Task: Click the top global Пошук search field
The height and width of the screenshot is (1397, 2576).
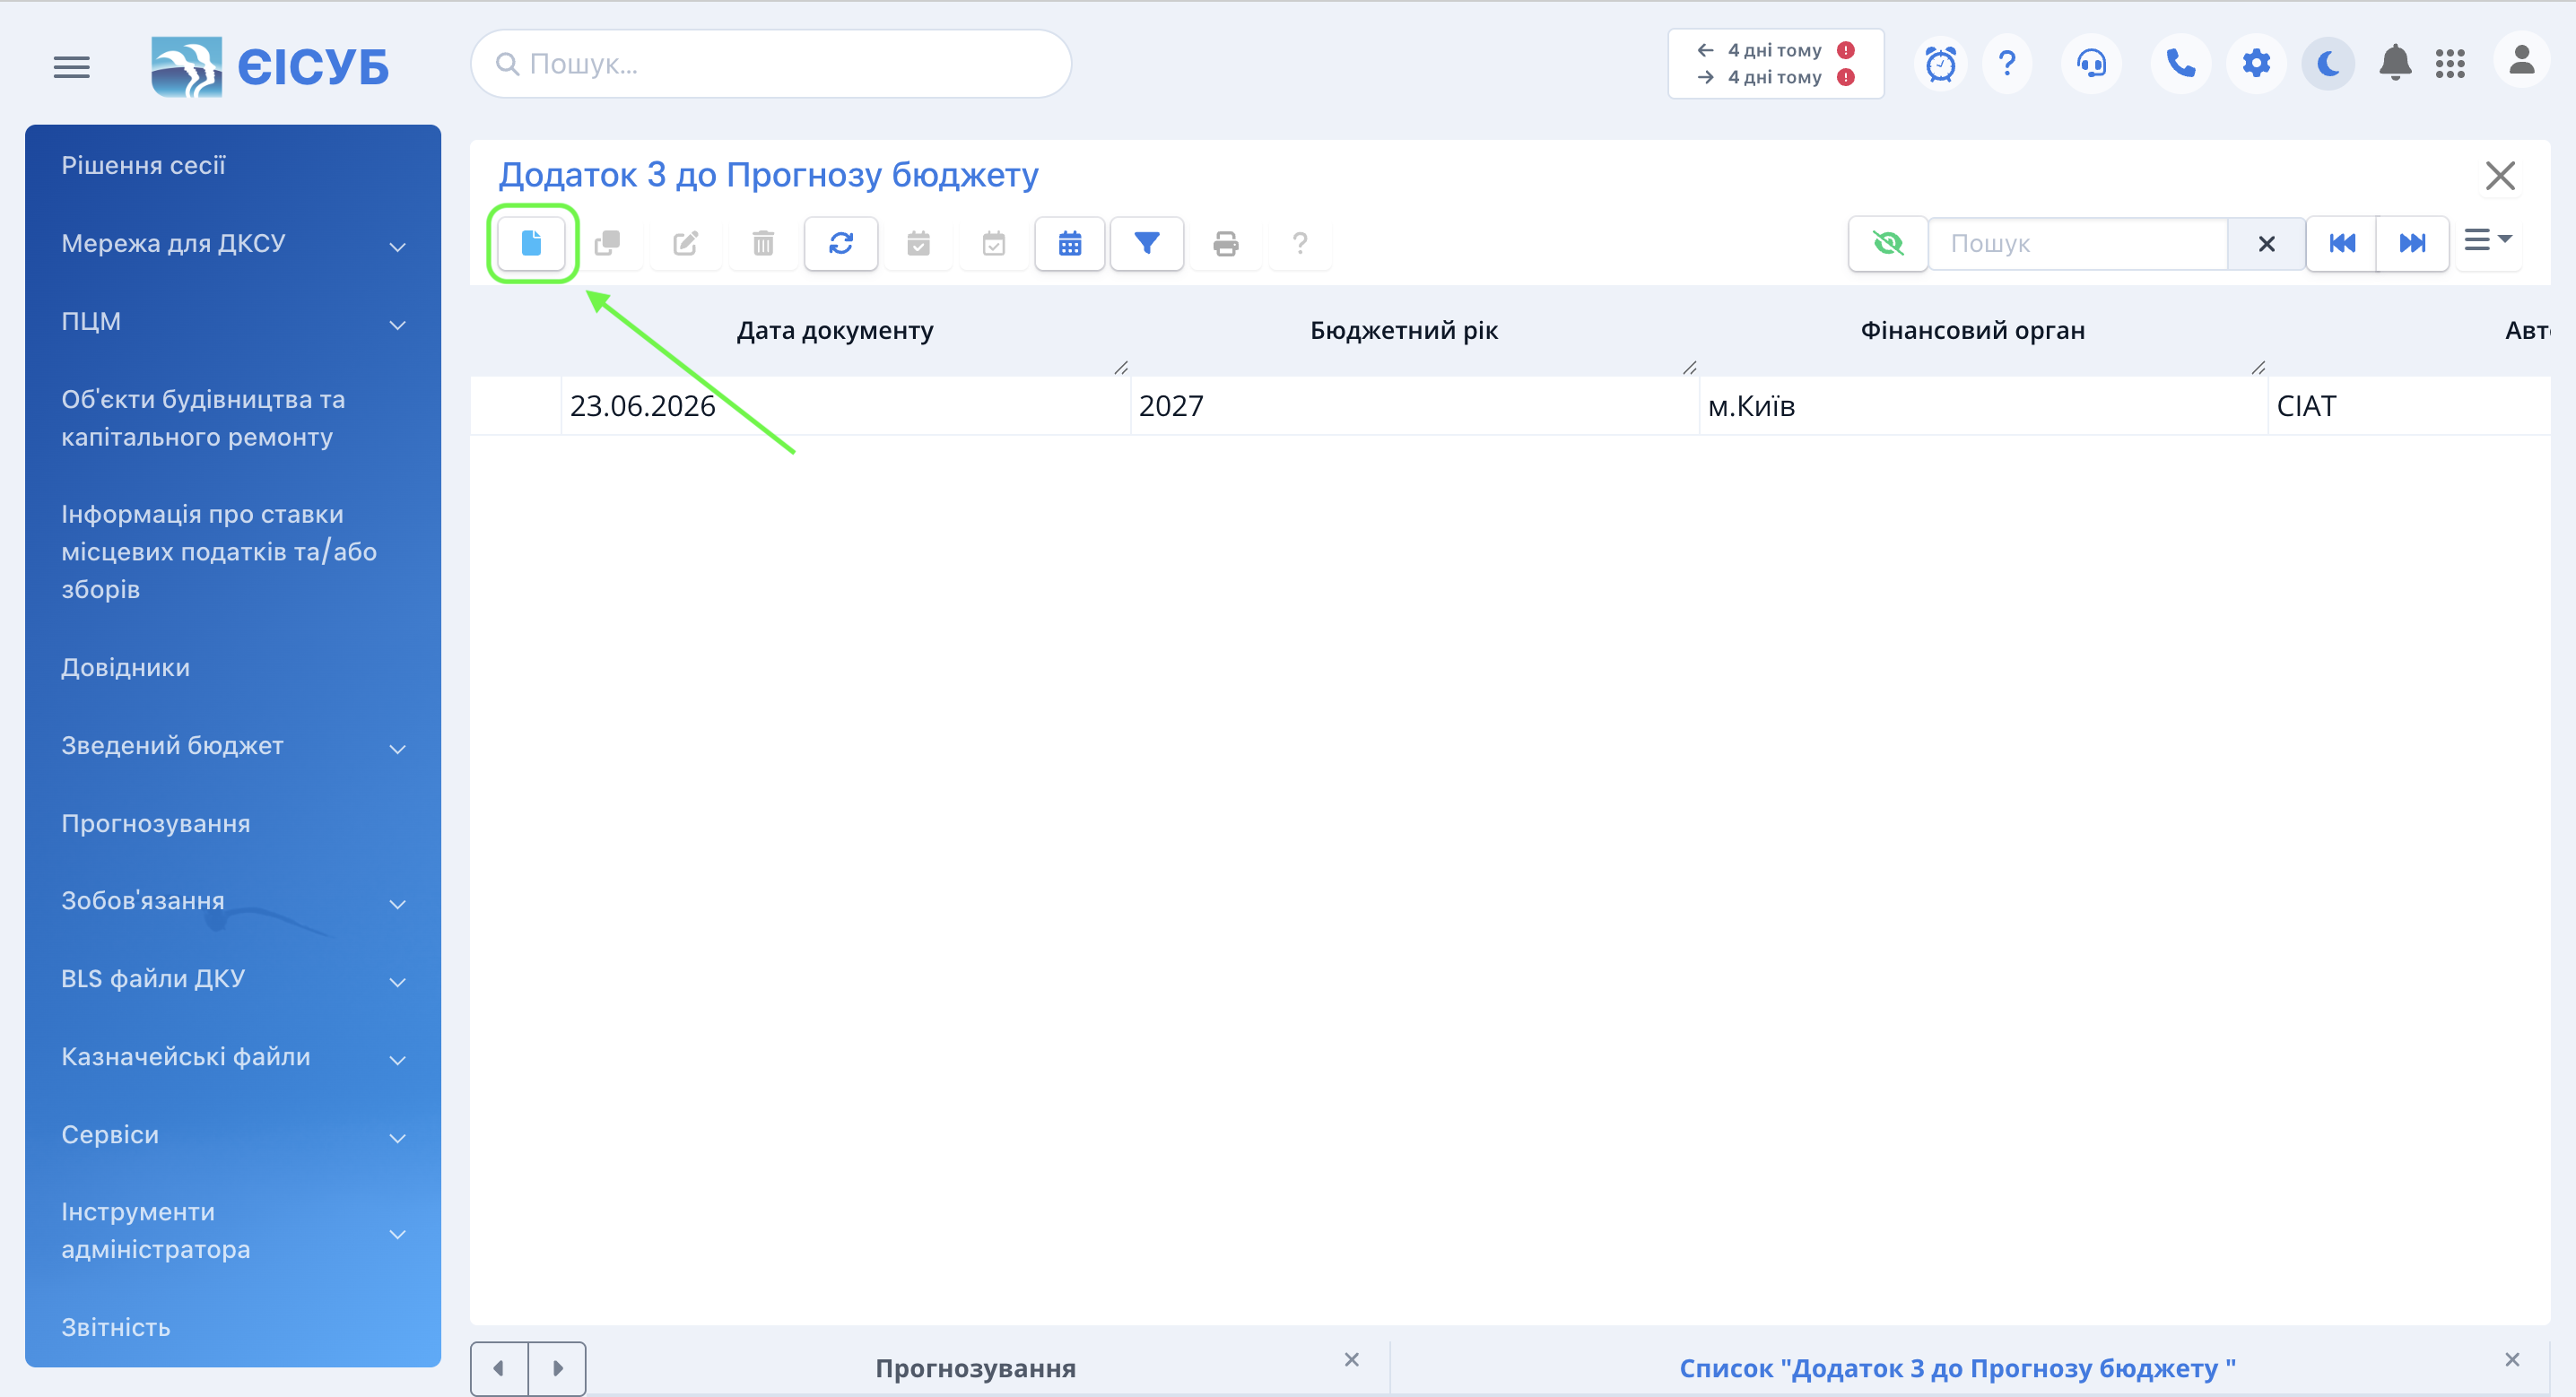Action: coord(771,64)
